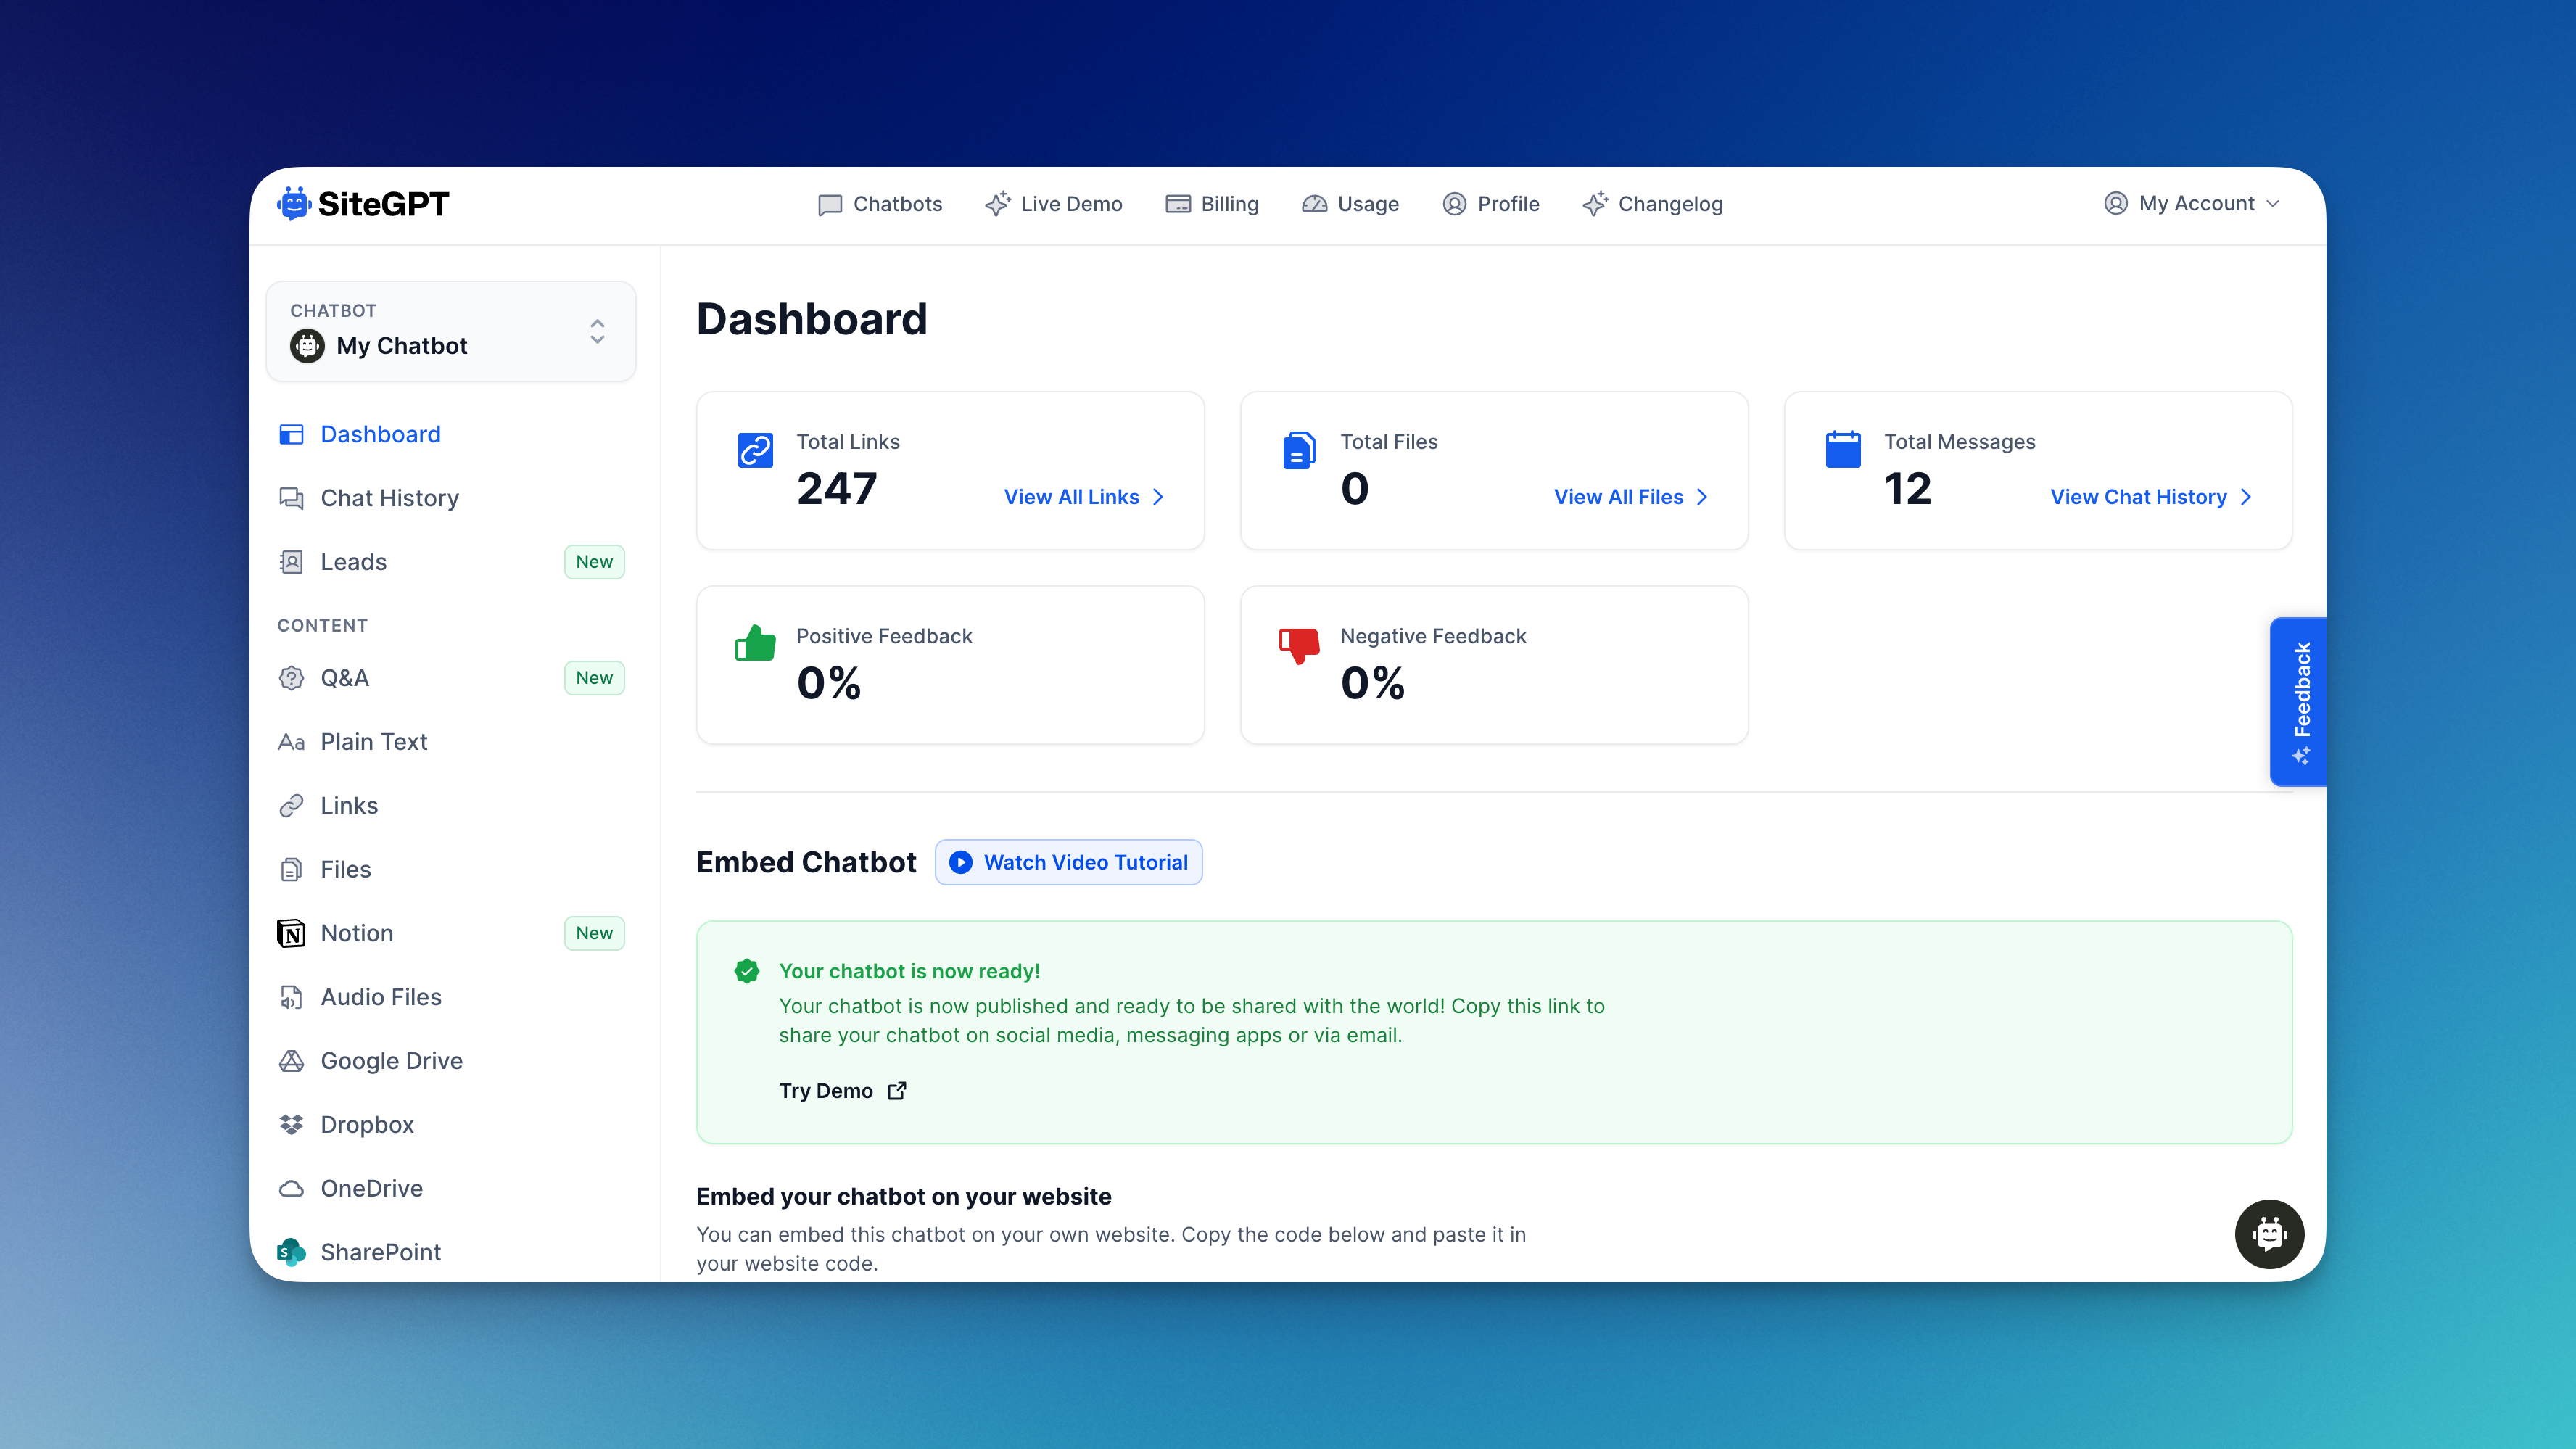Image resolution: width=2576 pixels, height=1449 pixels.
Task: Click the green thumbs-up feedback icon
Action: point(755,643)
